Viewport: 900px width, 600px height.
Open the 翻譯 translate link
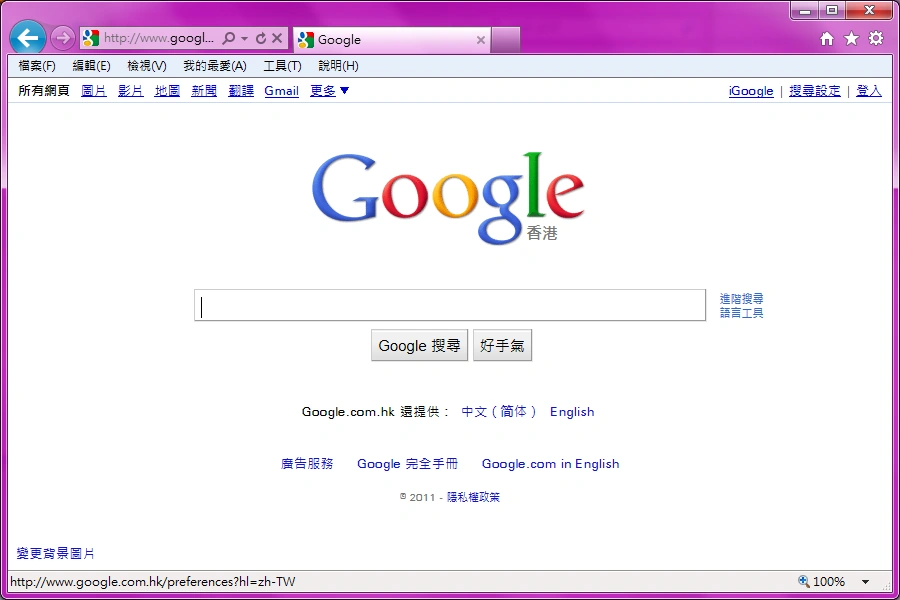point(240,91)
